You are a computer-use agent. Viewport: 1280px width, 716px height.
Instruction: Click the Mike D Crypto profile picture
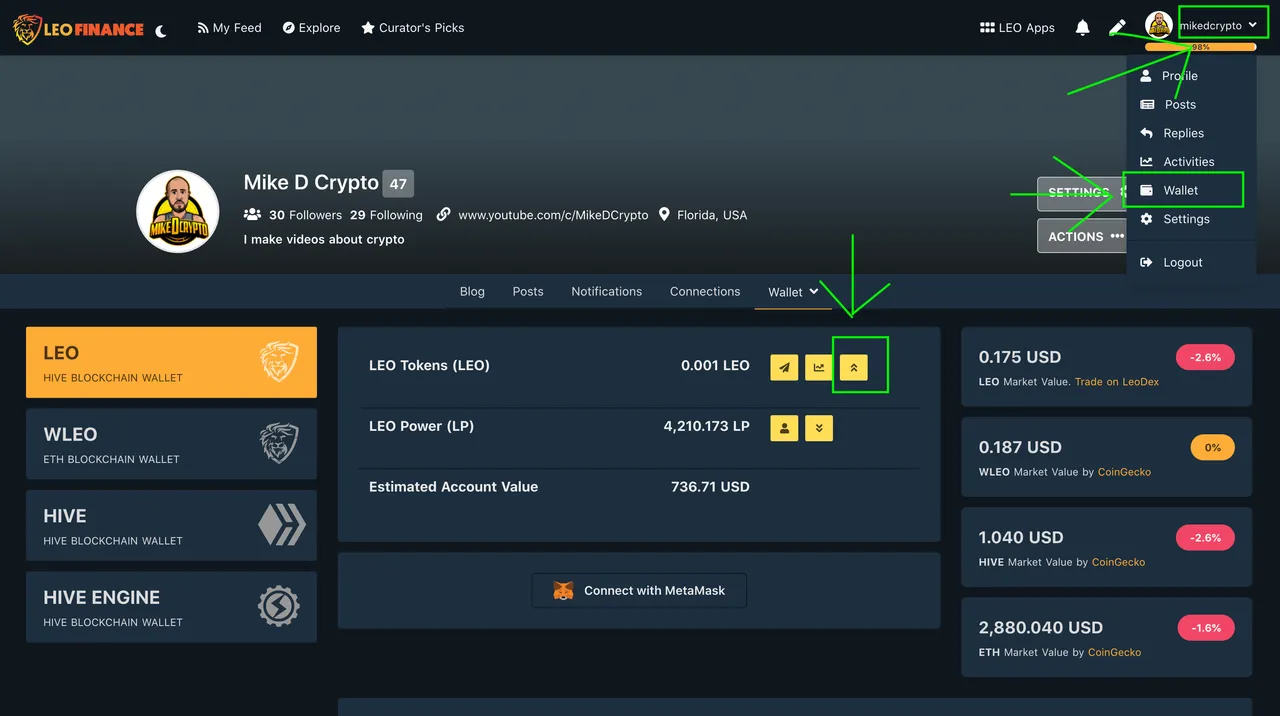tap(178, 211)
